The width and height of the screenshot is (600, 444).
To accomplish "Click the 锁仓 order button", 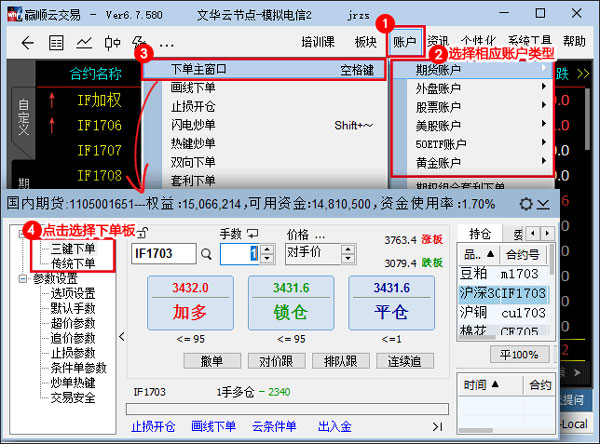I will coord(291,302).
